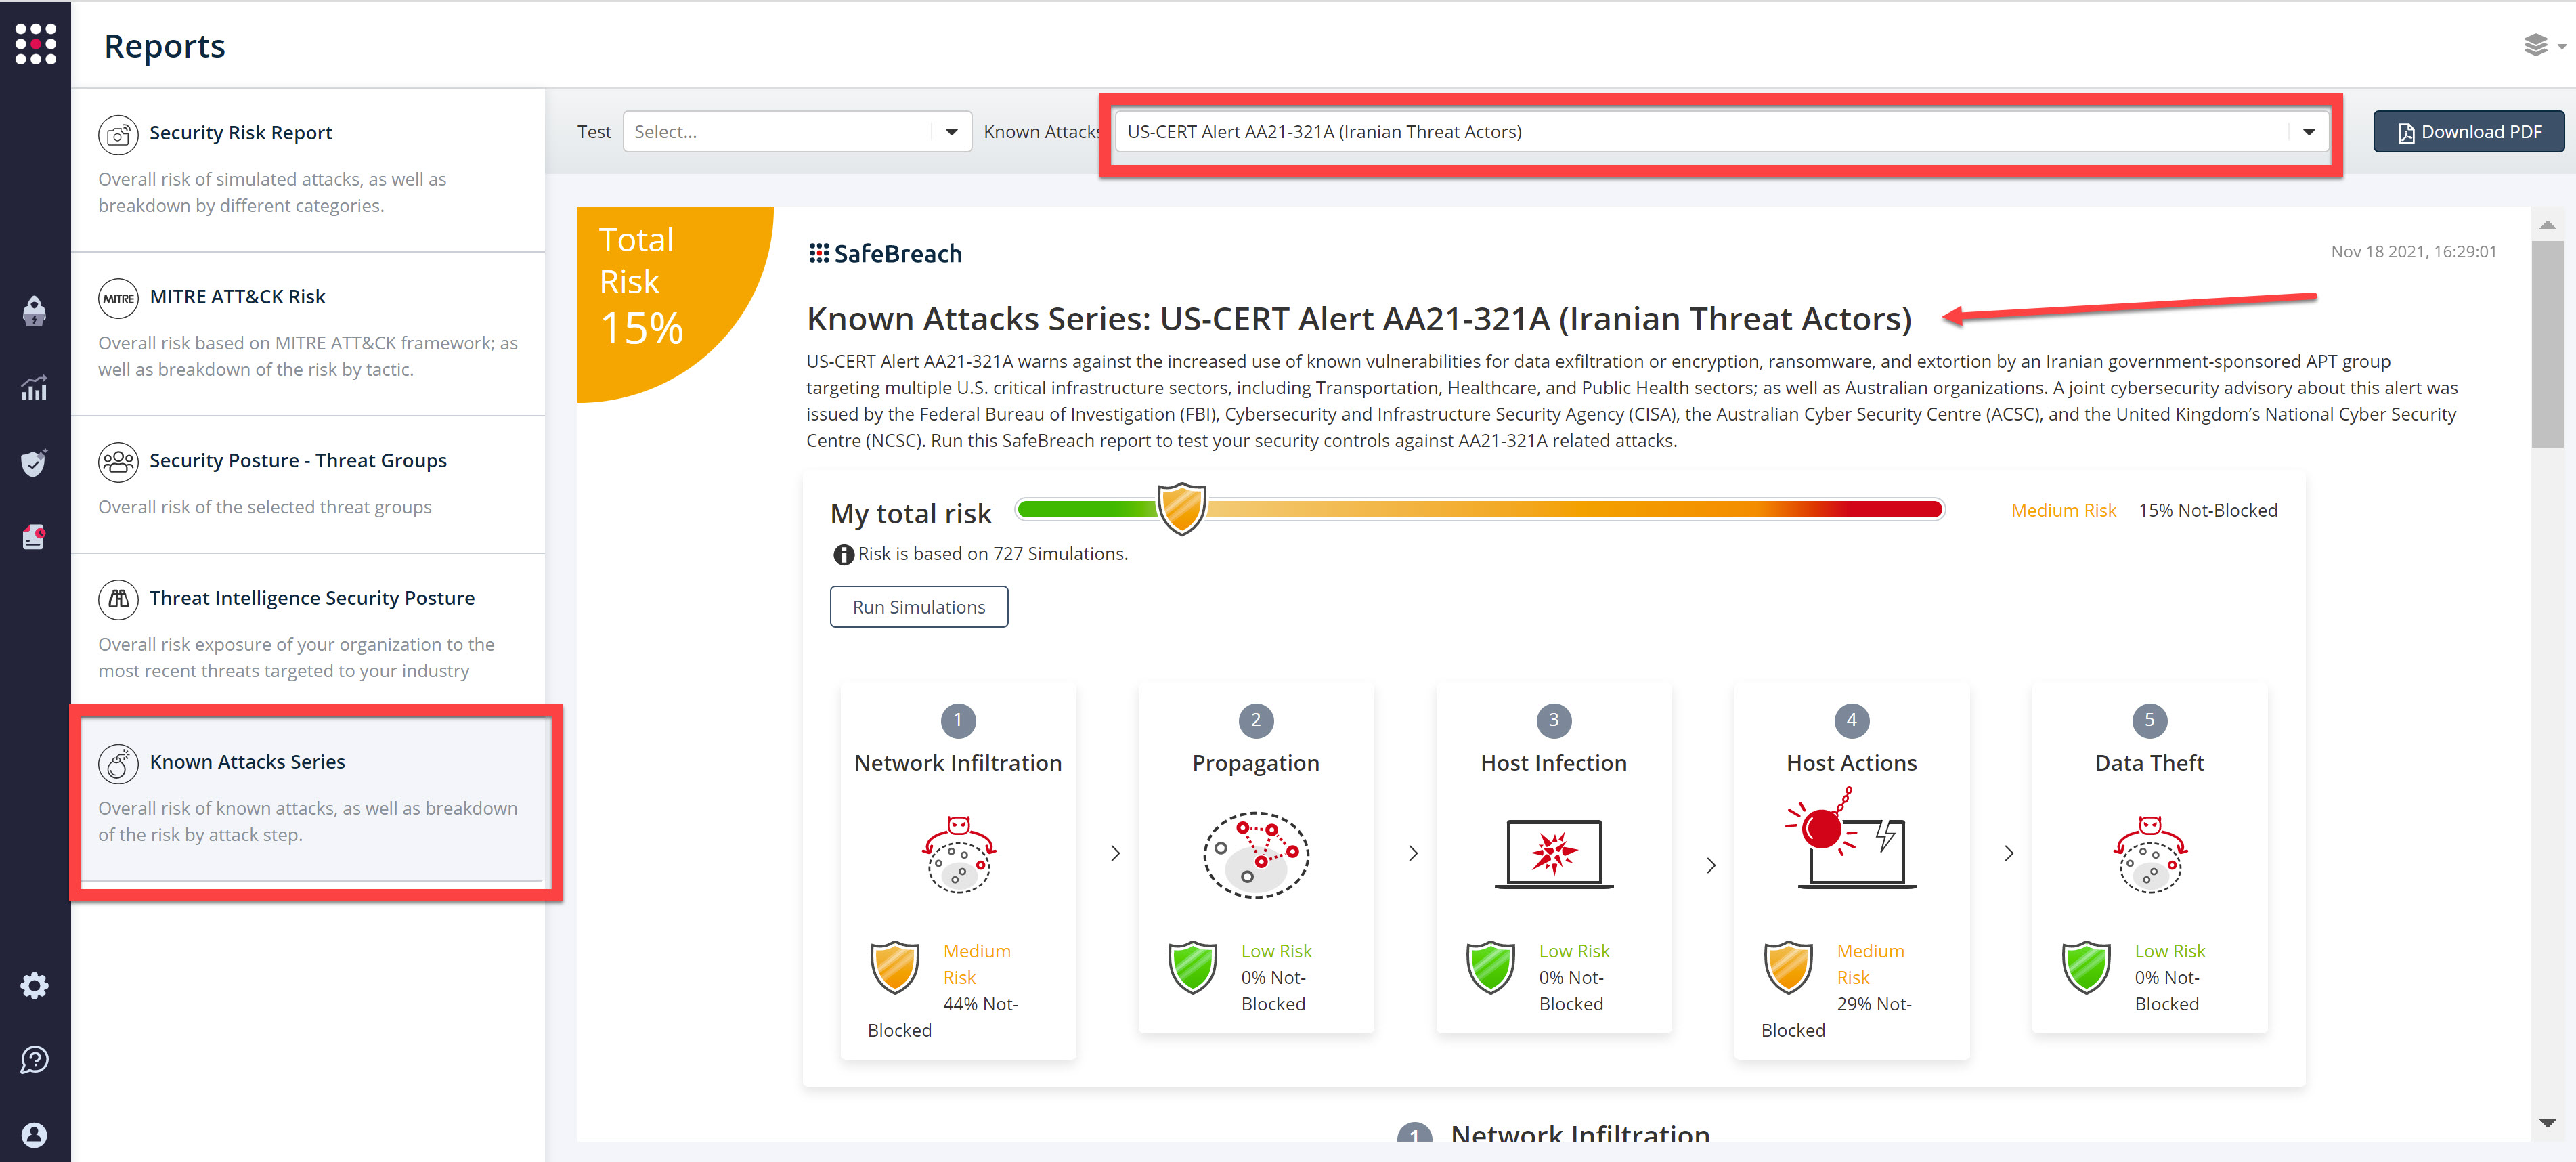Click the Run Simulations button
This screenshot has width=2576, height=1162.
point(918,606)
